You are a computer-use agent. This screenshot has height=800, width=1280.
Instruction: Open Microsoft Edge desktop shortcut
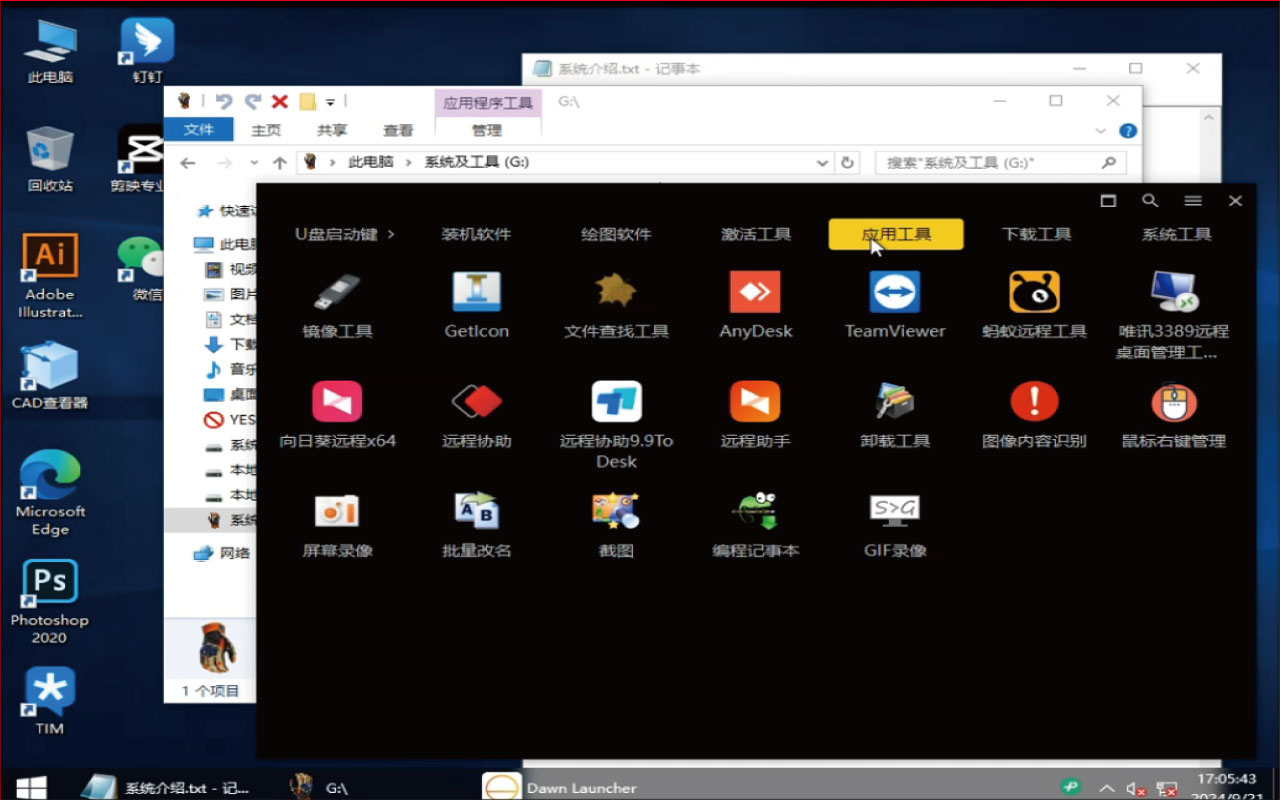tap(50, 493)
